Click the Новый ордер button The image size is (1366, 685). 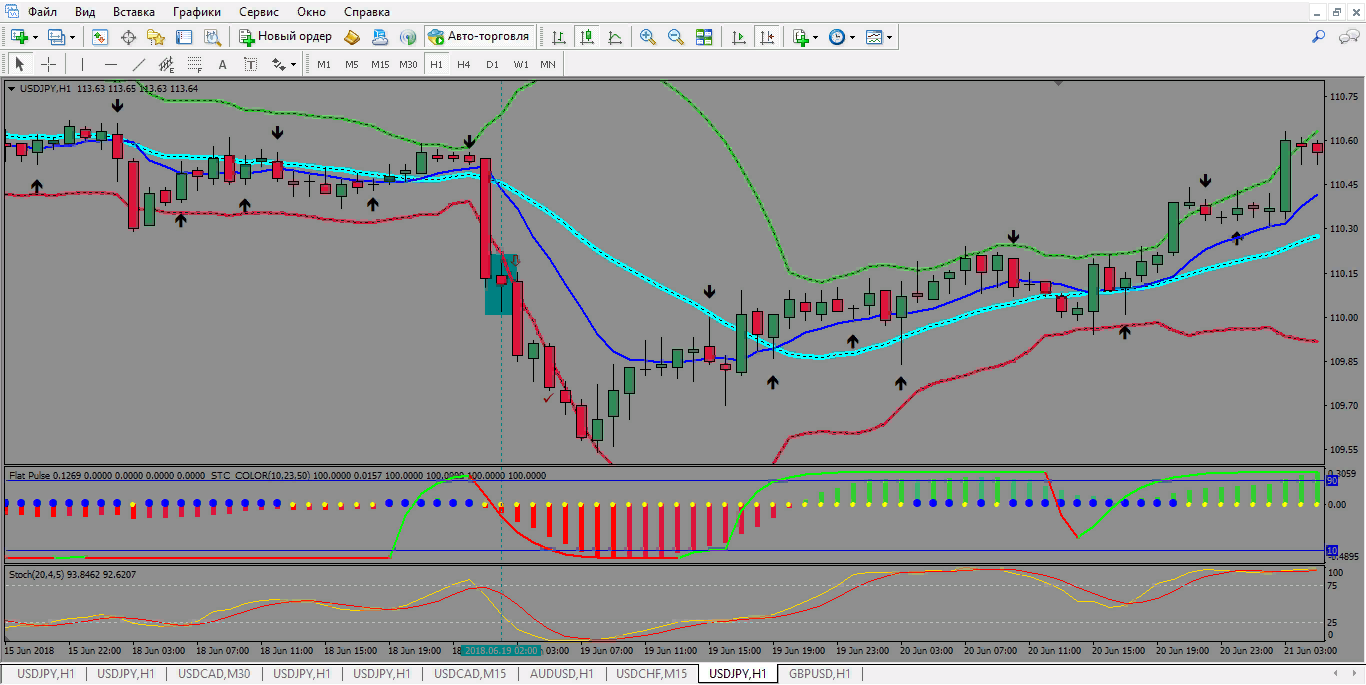[286, 37]
